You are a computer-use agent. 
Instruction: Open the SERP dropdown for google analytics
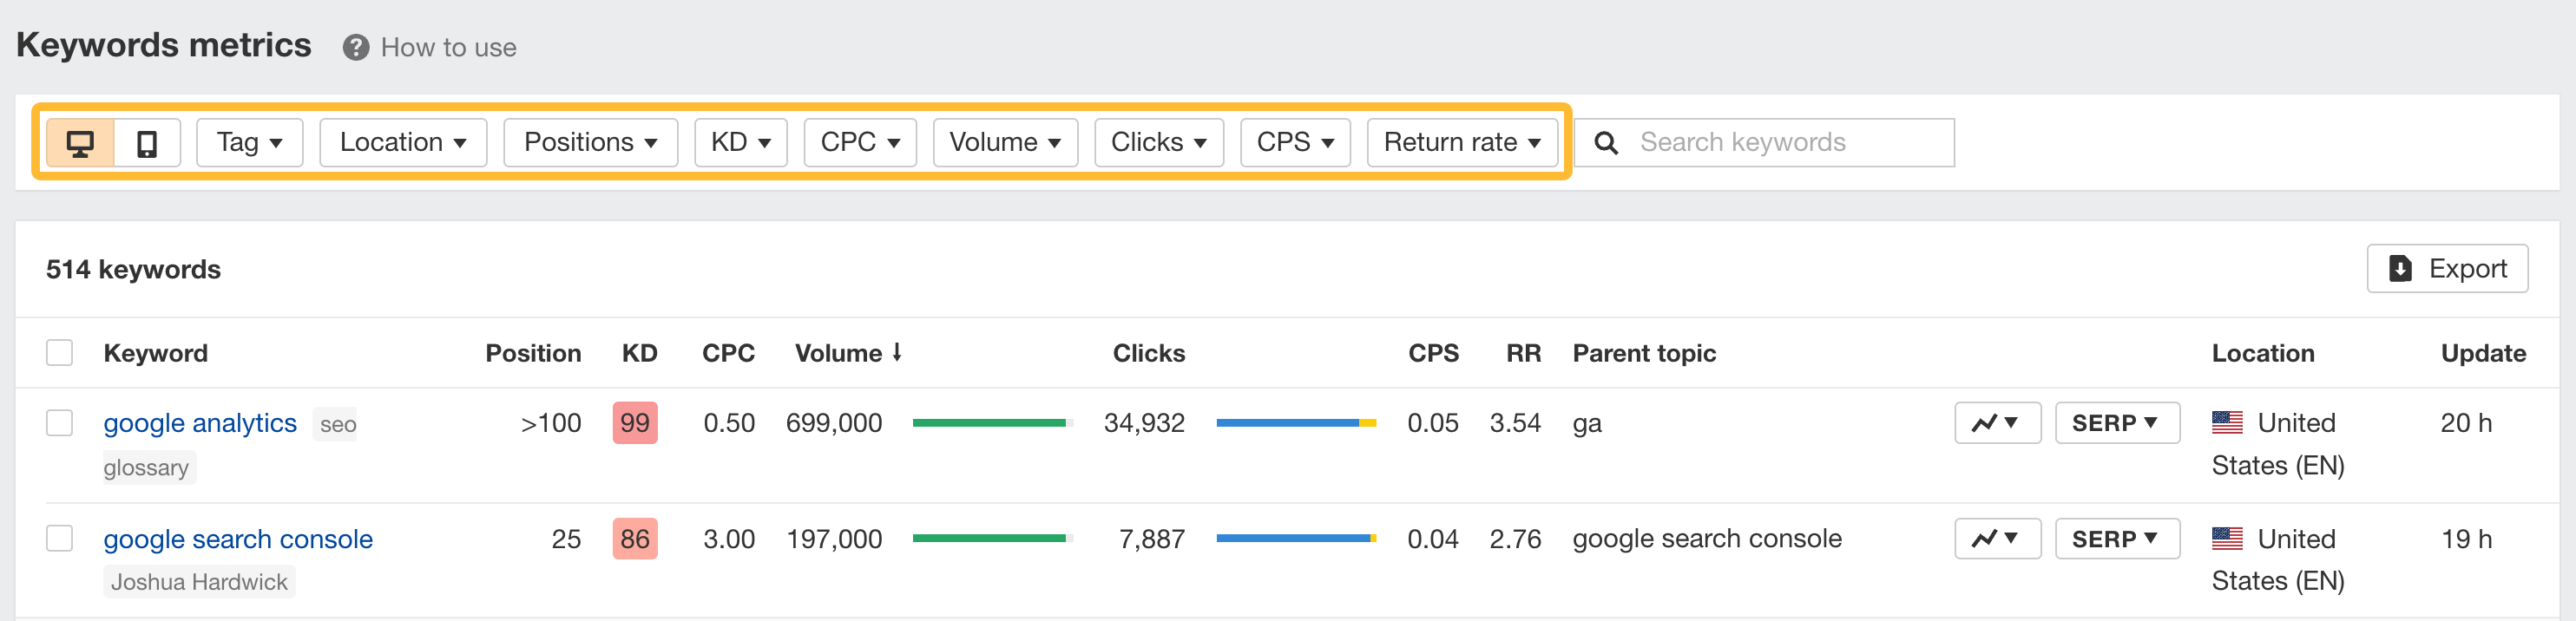pyautogui.click(x=2117, y=423)
